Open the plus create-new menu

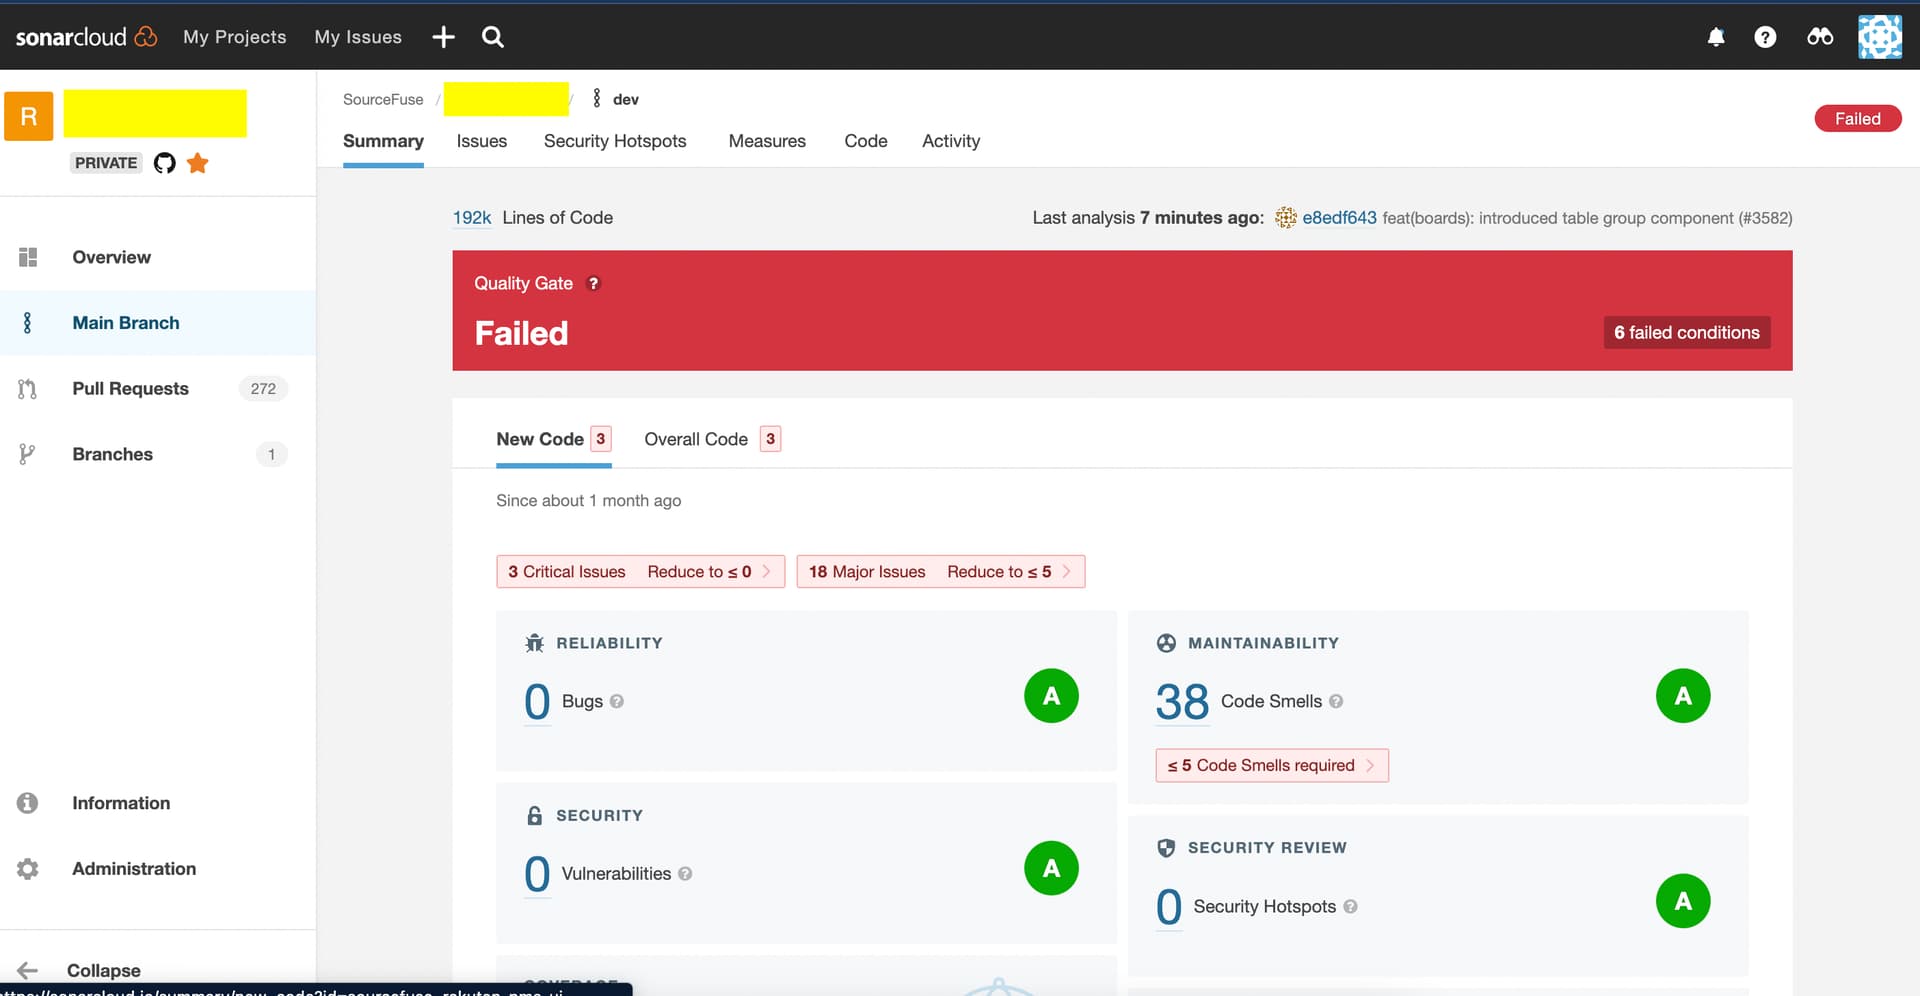pyautogui.click(x=443, y=37)
